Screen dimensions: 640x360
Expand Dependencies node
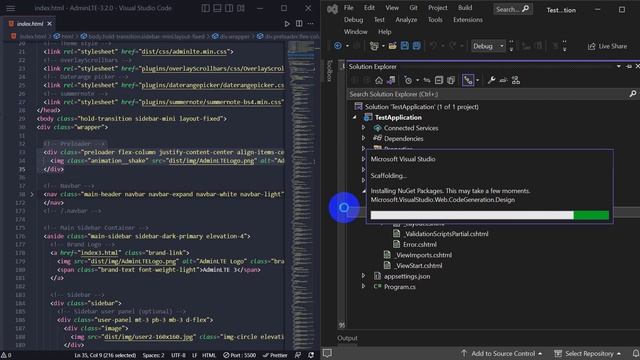click(x=363, y=138)
